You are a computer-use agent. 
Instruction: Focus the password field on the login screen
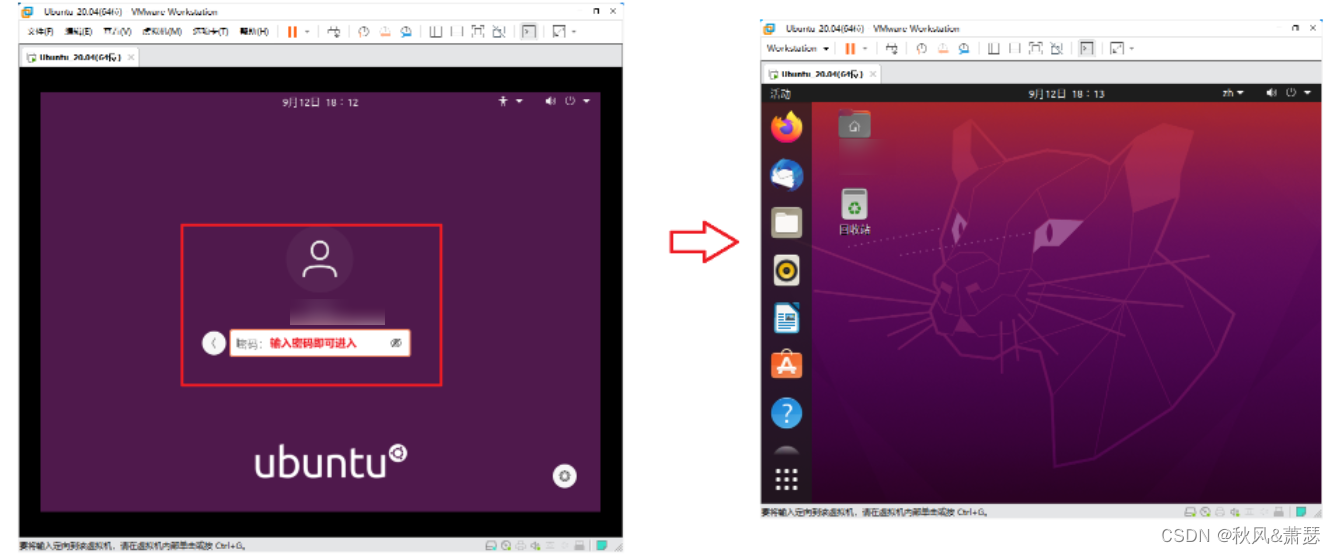pyautogui.click(x=320, y=343)
